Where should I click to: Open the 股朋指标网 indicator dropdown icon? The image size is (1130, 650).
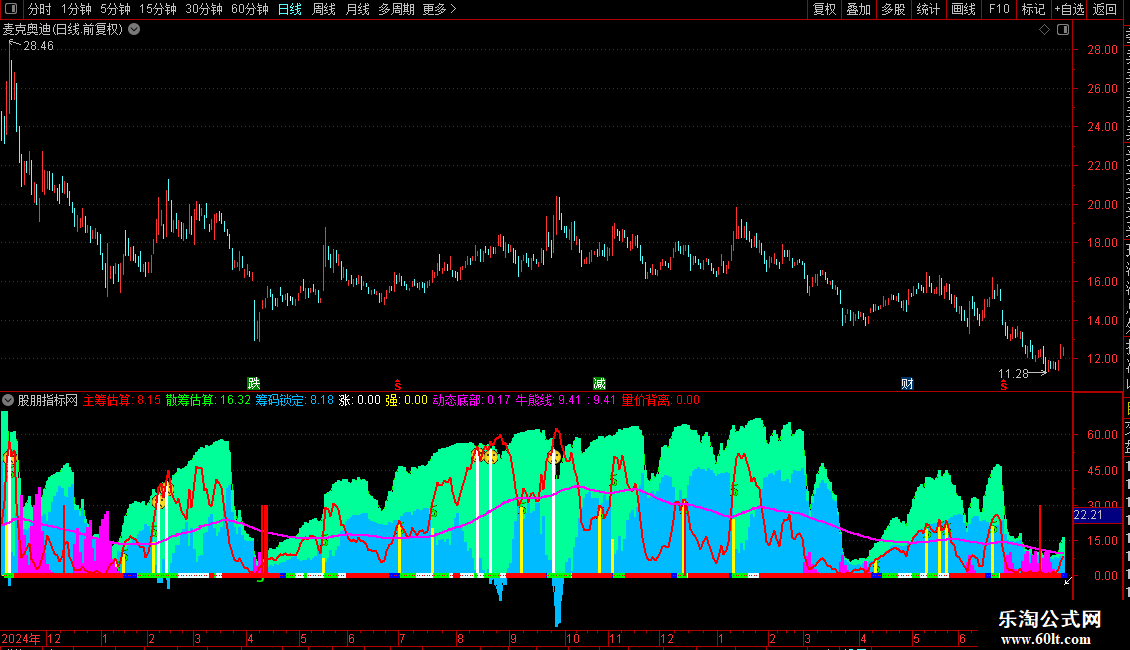point(8,400)
